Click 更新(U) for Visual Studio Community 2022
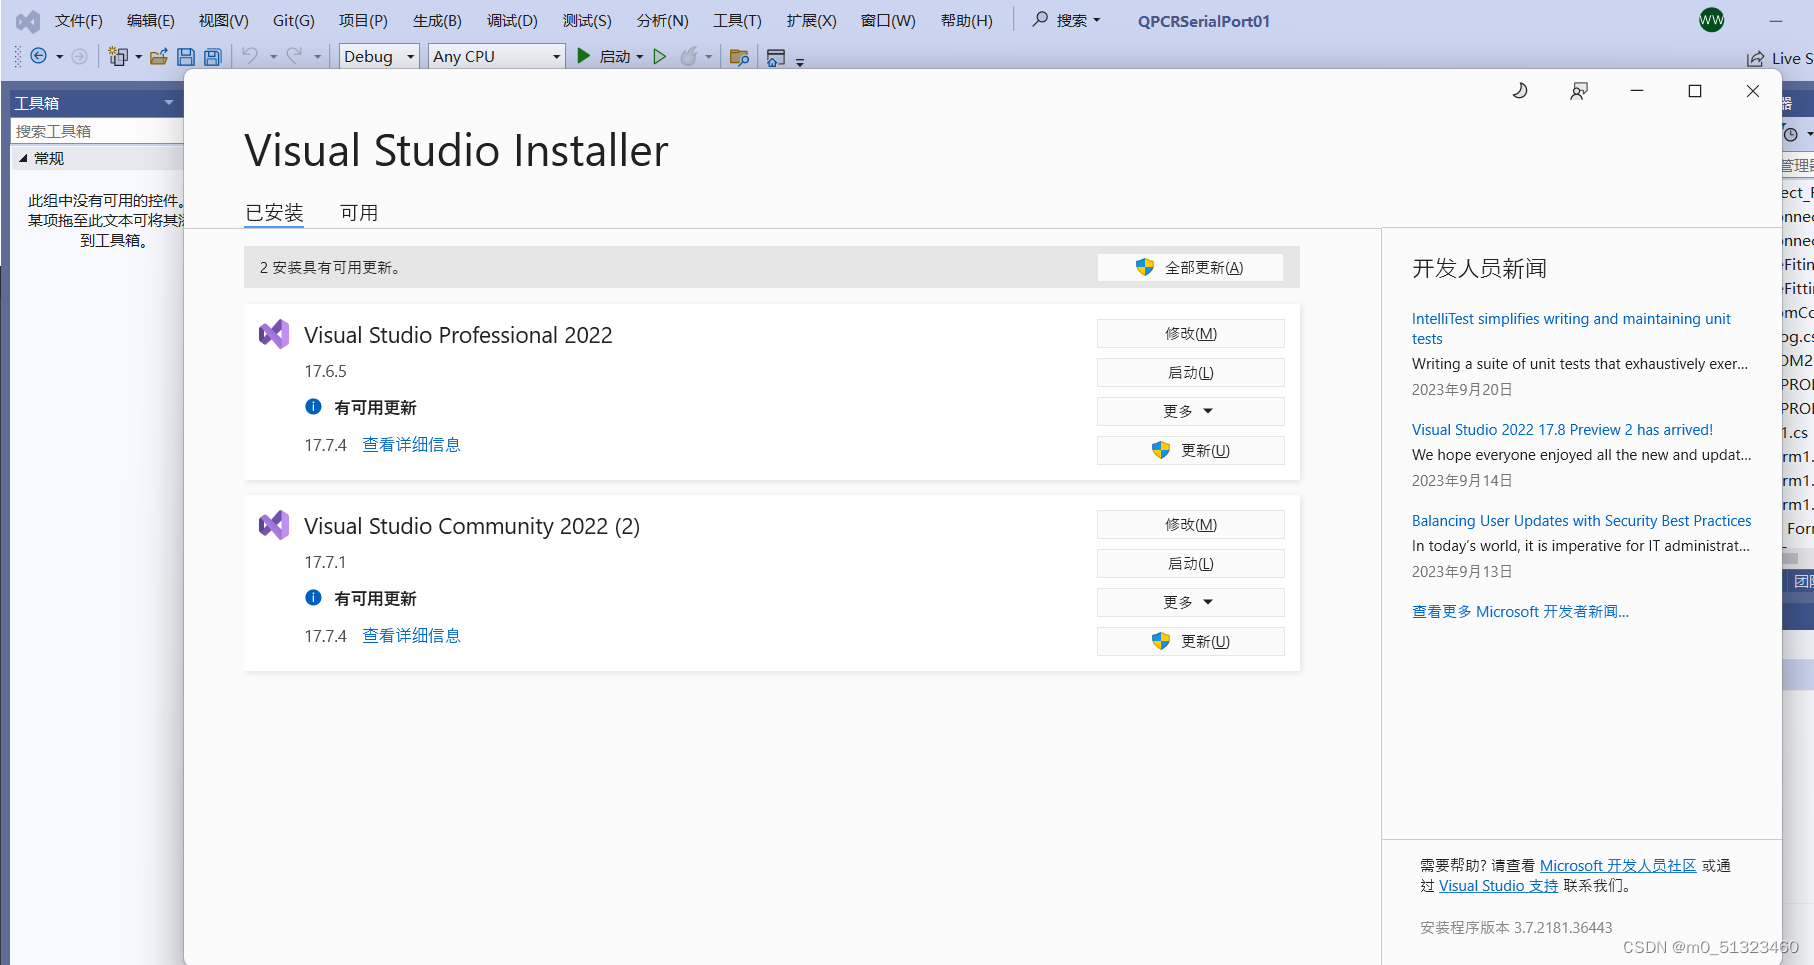 [1190, 641]
